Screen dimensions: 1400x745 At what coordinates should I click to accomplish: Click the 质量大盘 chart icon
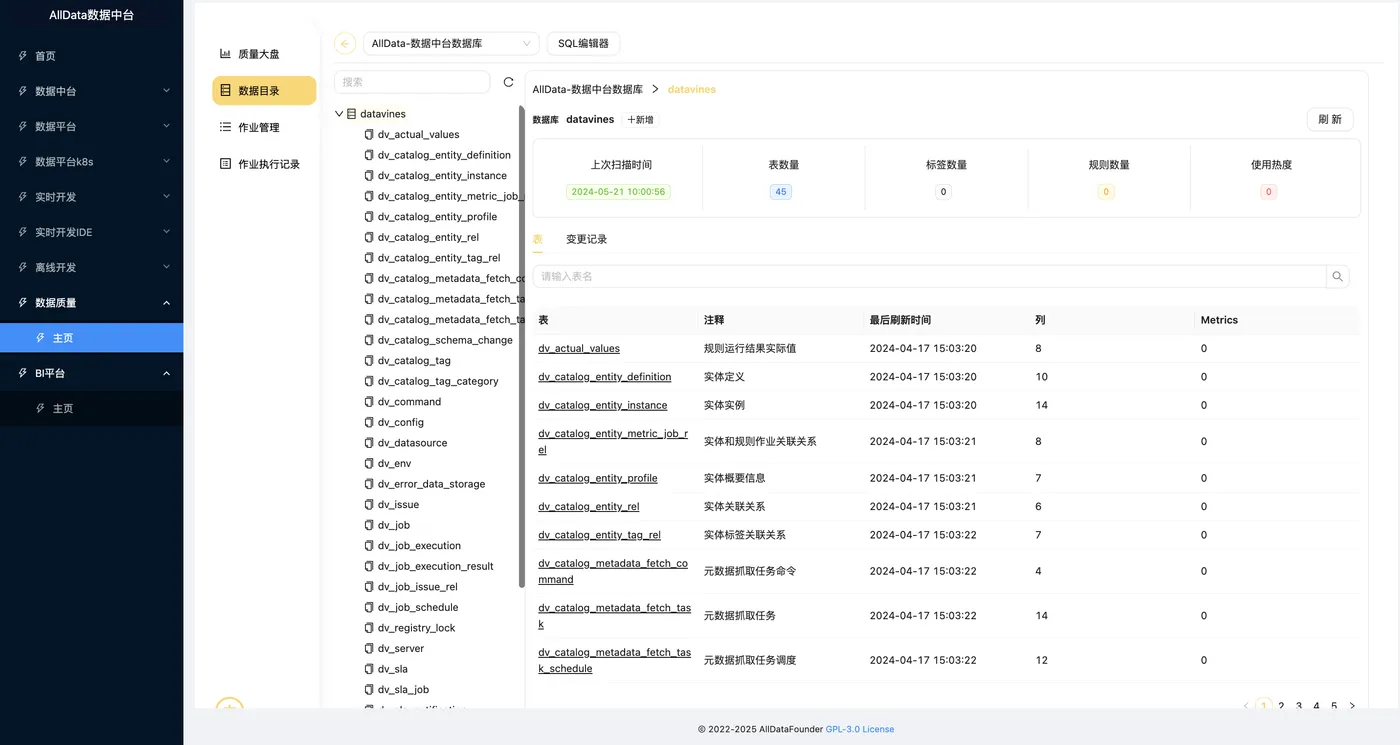[226, 54]
